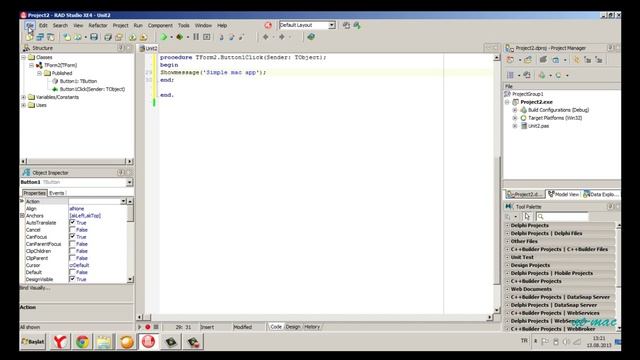Viewport: 640px width, 360px height.
Task: Click the New project icon in Project Manager
Action: pyautogui.click(x=528, y=60)
